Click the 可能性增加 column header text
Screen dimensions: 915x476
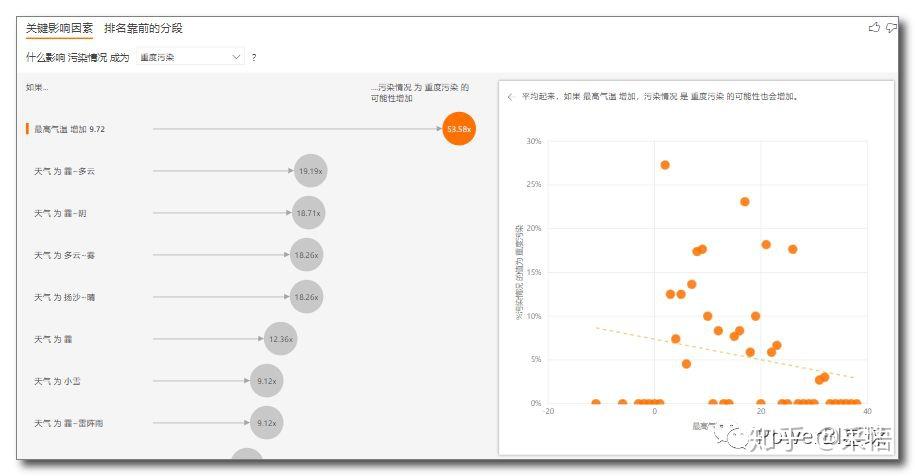coord(392,99)
